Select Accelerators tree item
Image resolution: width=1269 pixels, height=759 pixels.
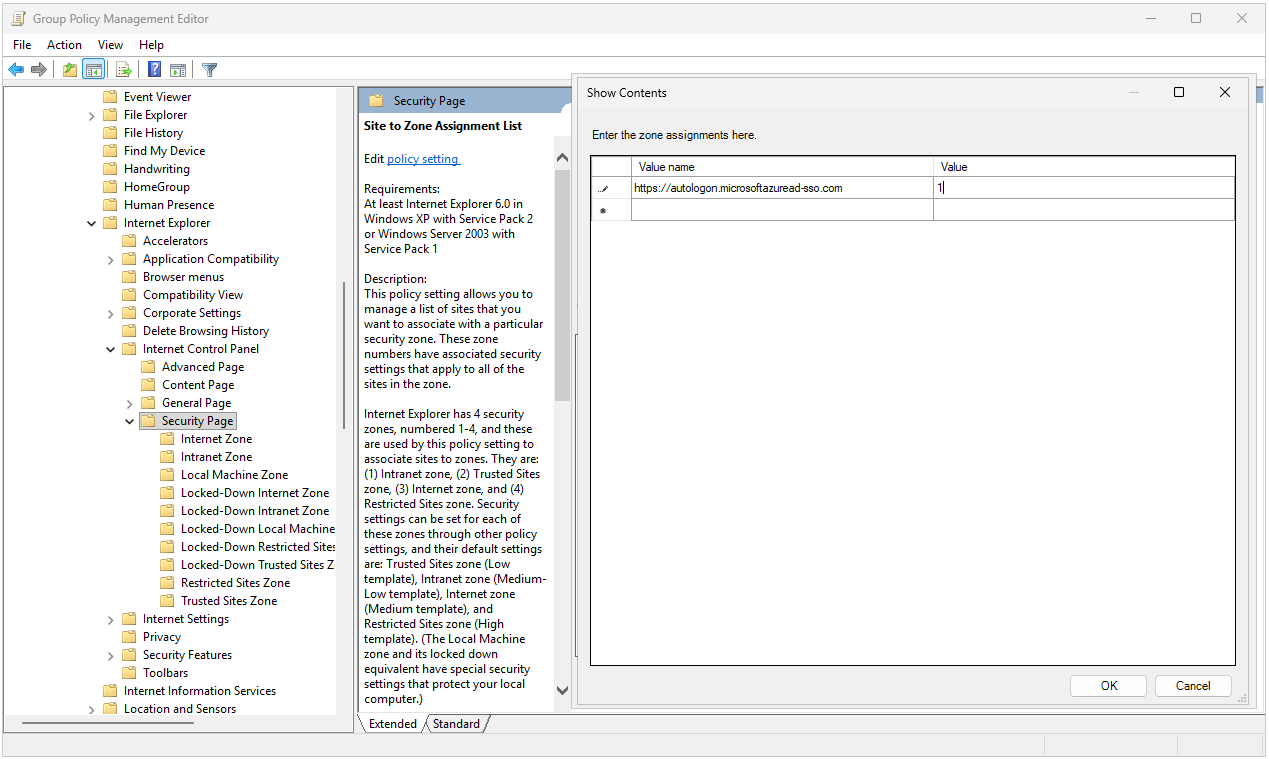pos(175,241)
